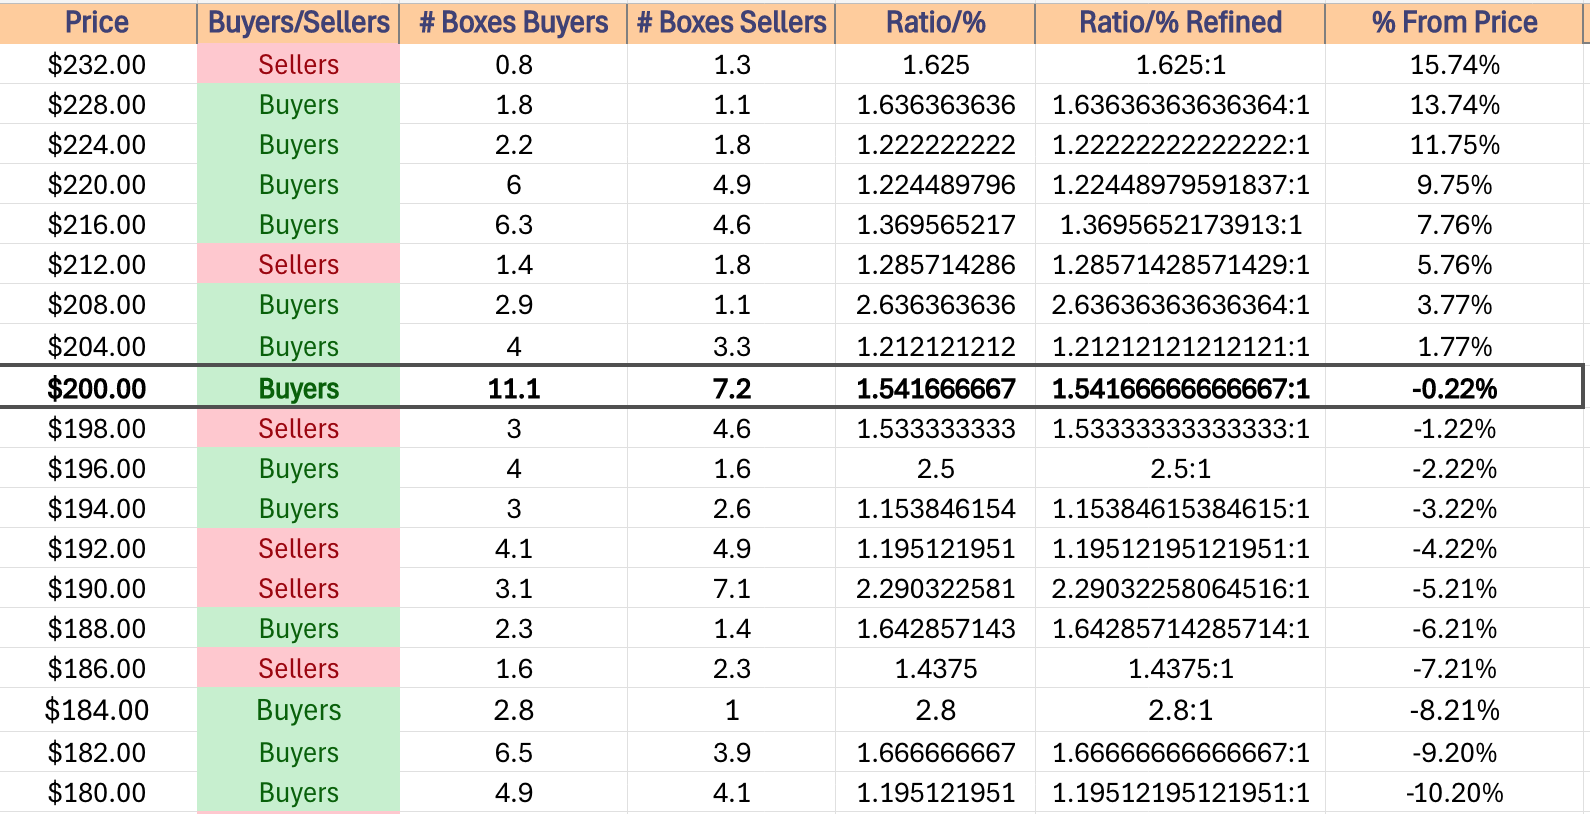Select Sellers cell in $212.00 row
1590x814 pixels.
point(298,265)
